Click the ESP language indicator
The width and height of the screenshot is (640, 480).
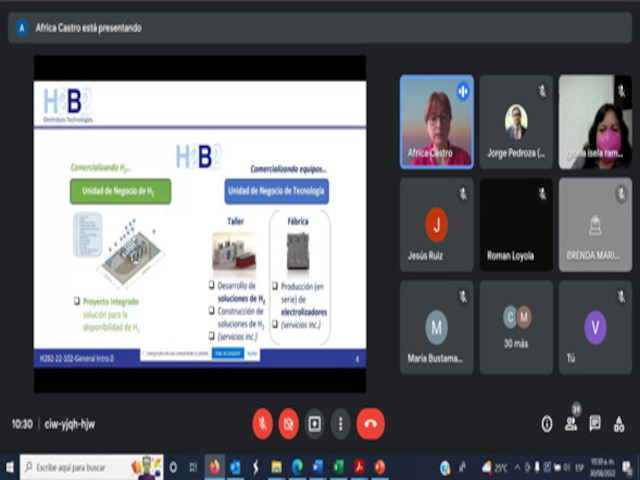click(x=579, y=467)
